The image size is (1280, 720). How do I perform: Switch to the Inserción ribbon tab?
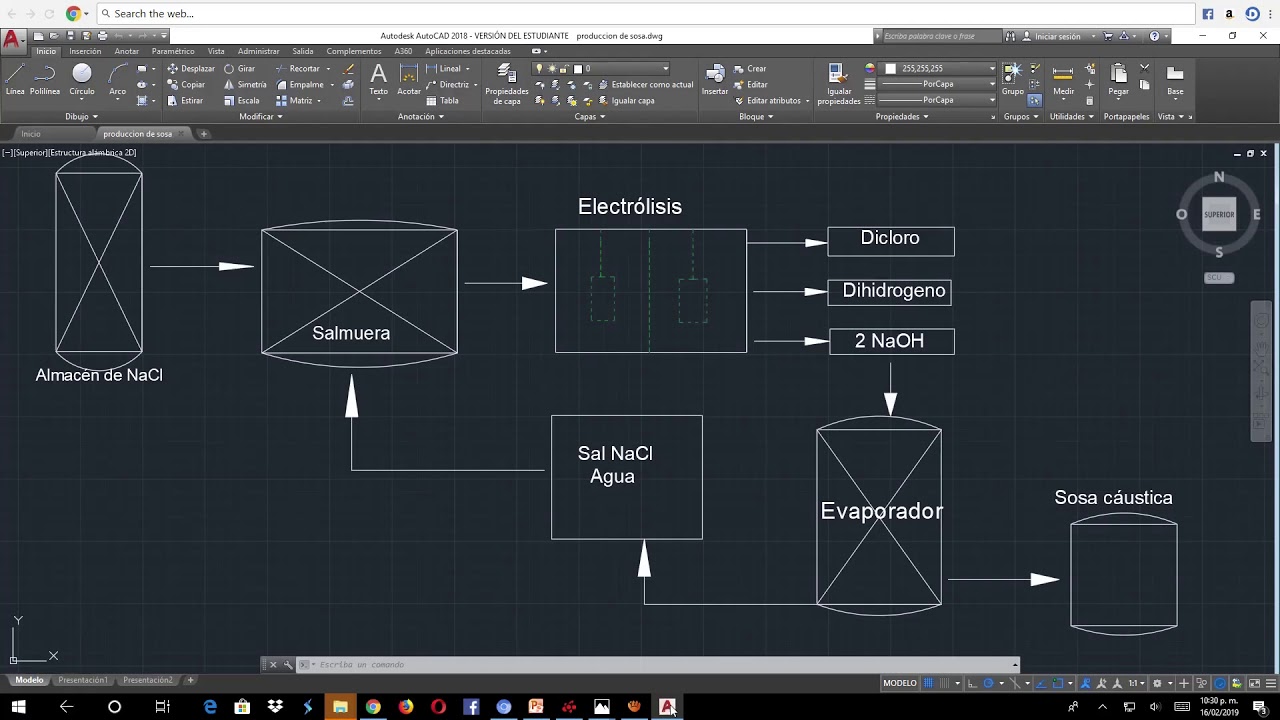point(85,51)
